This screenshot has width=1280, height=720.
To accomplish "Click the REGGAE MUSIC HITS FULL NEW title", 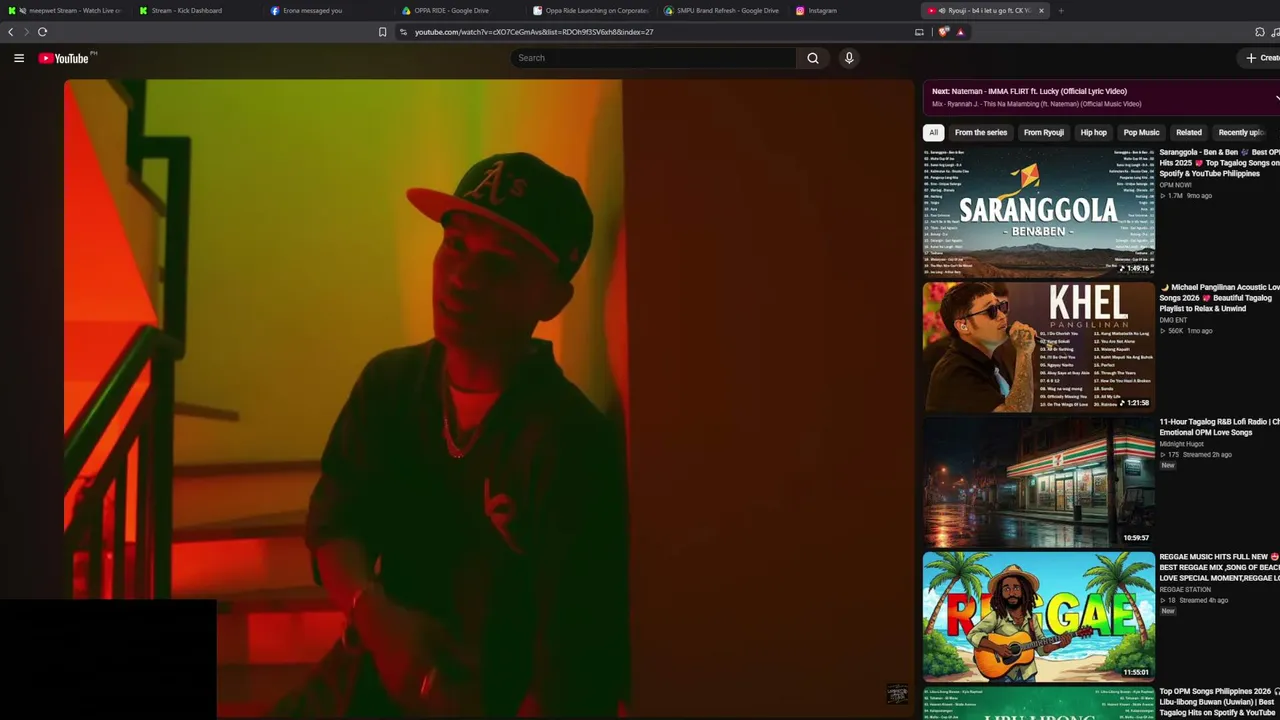I will tap(1219, 567).
